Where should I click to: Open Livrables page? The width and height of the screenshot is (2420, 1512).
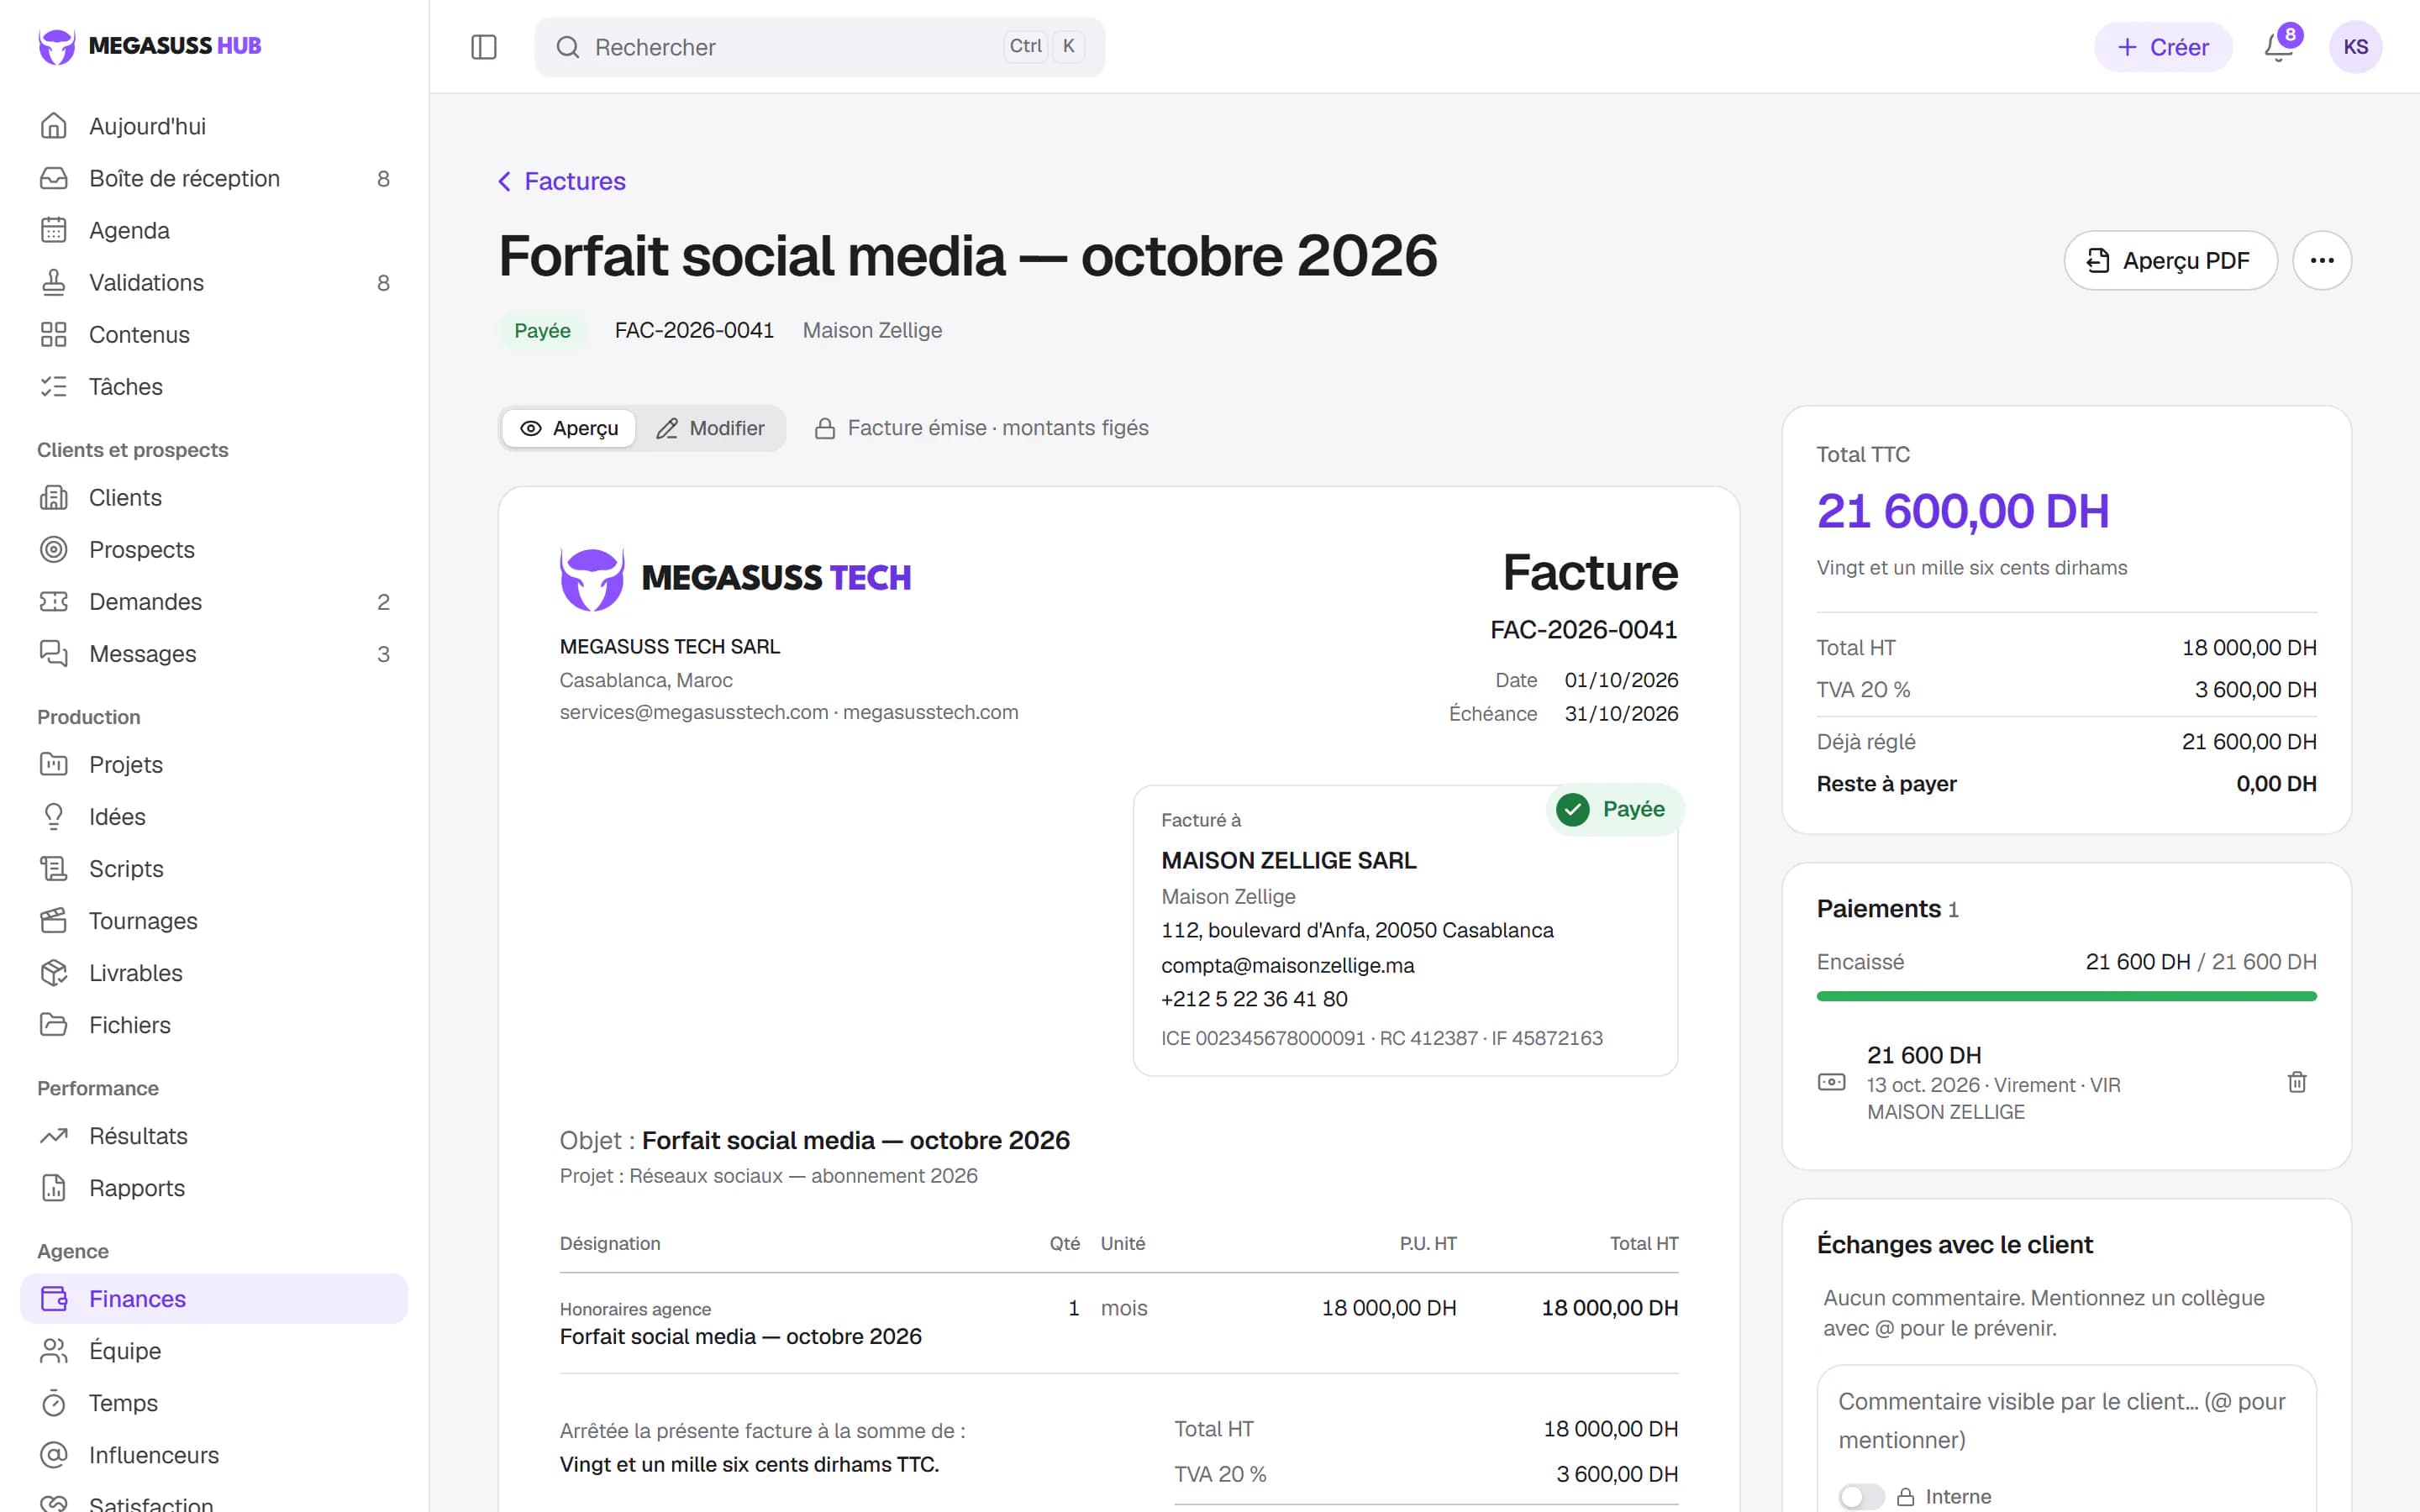(x=214, y=972)
